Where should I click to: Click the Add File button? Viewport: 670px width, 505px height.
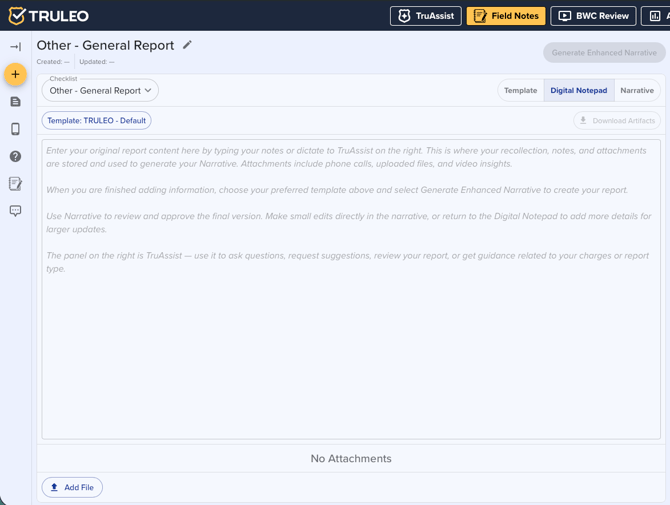click(x=72, y=487)
